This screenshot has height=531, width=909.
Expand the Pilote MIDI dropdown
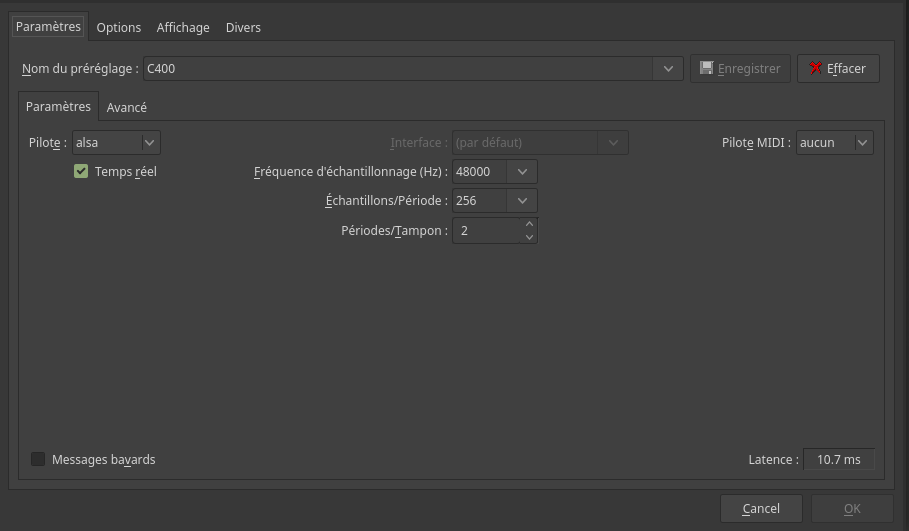coord(862,143)
